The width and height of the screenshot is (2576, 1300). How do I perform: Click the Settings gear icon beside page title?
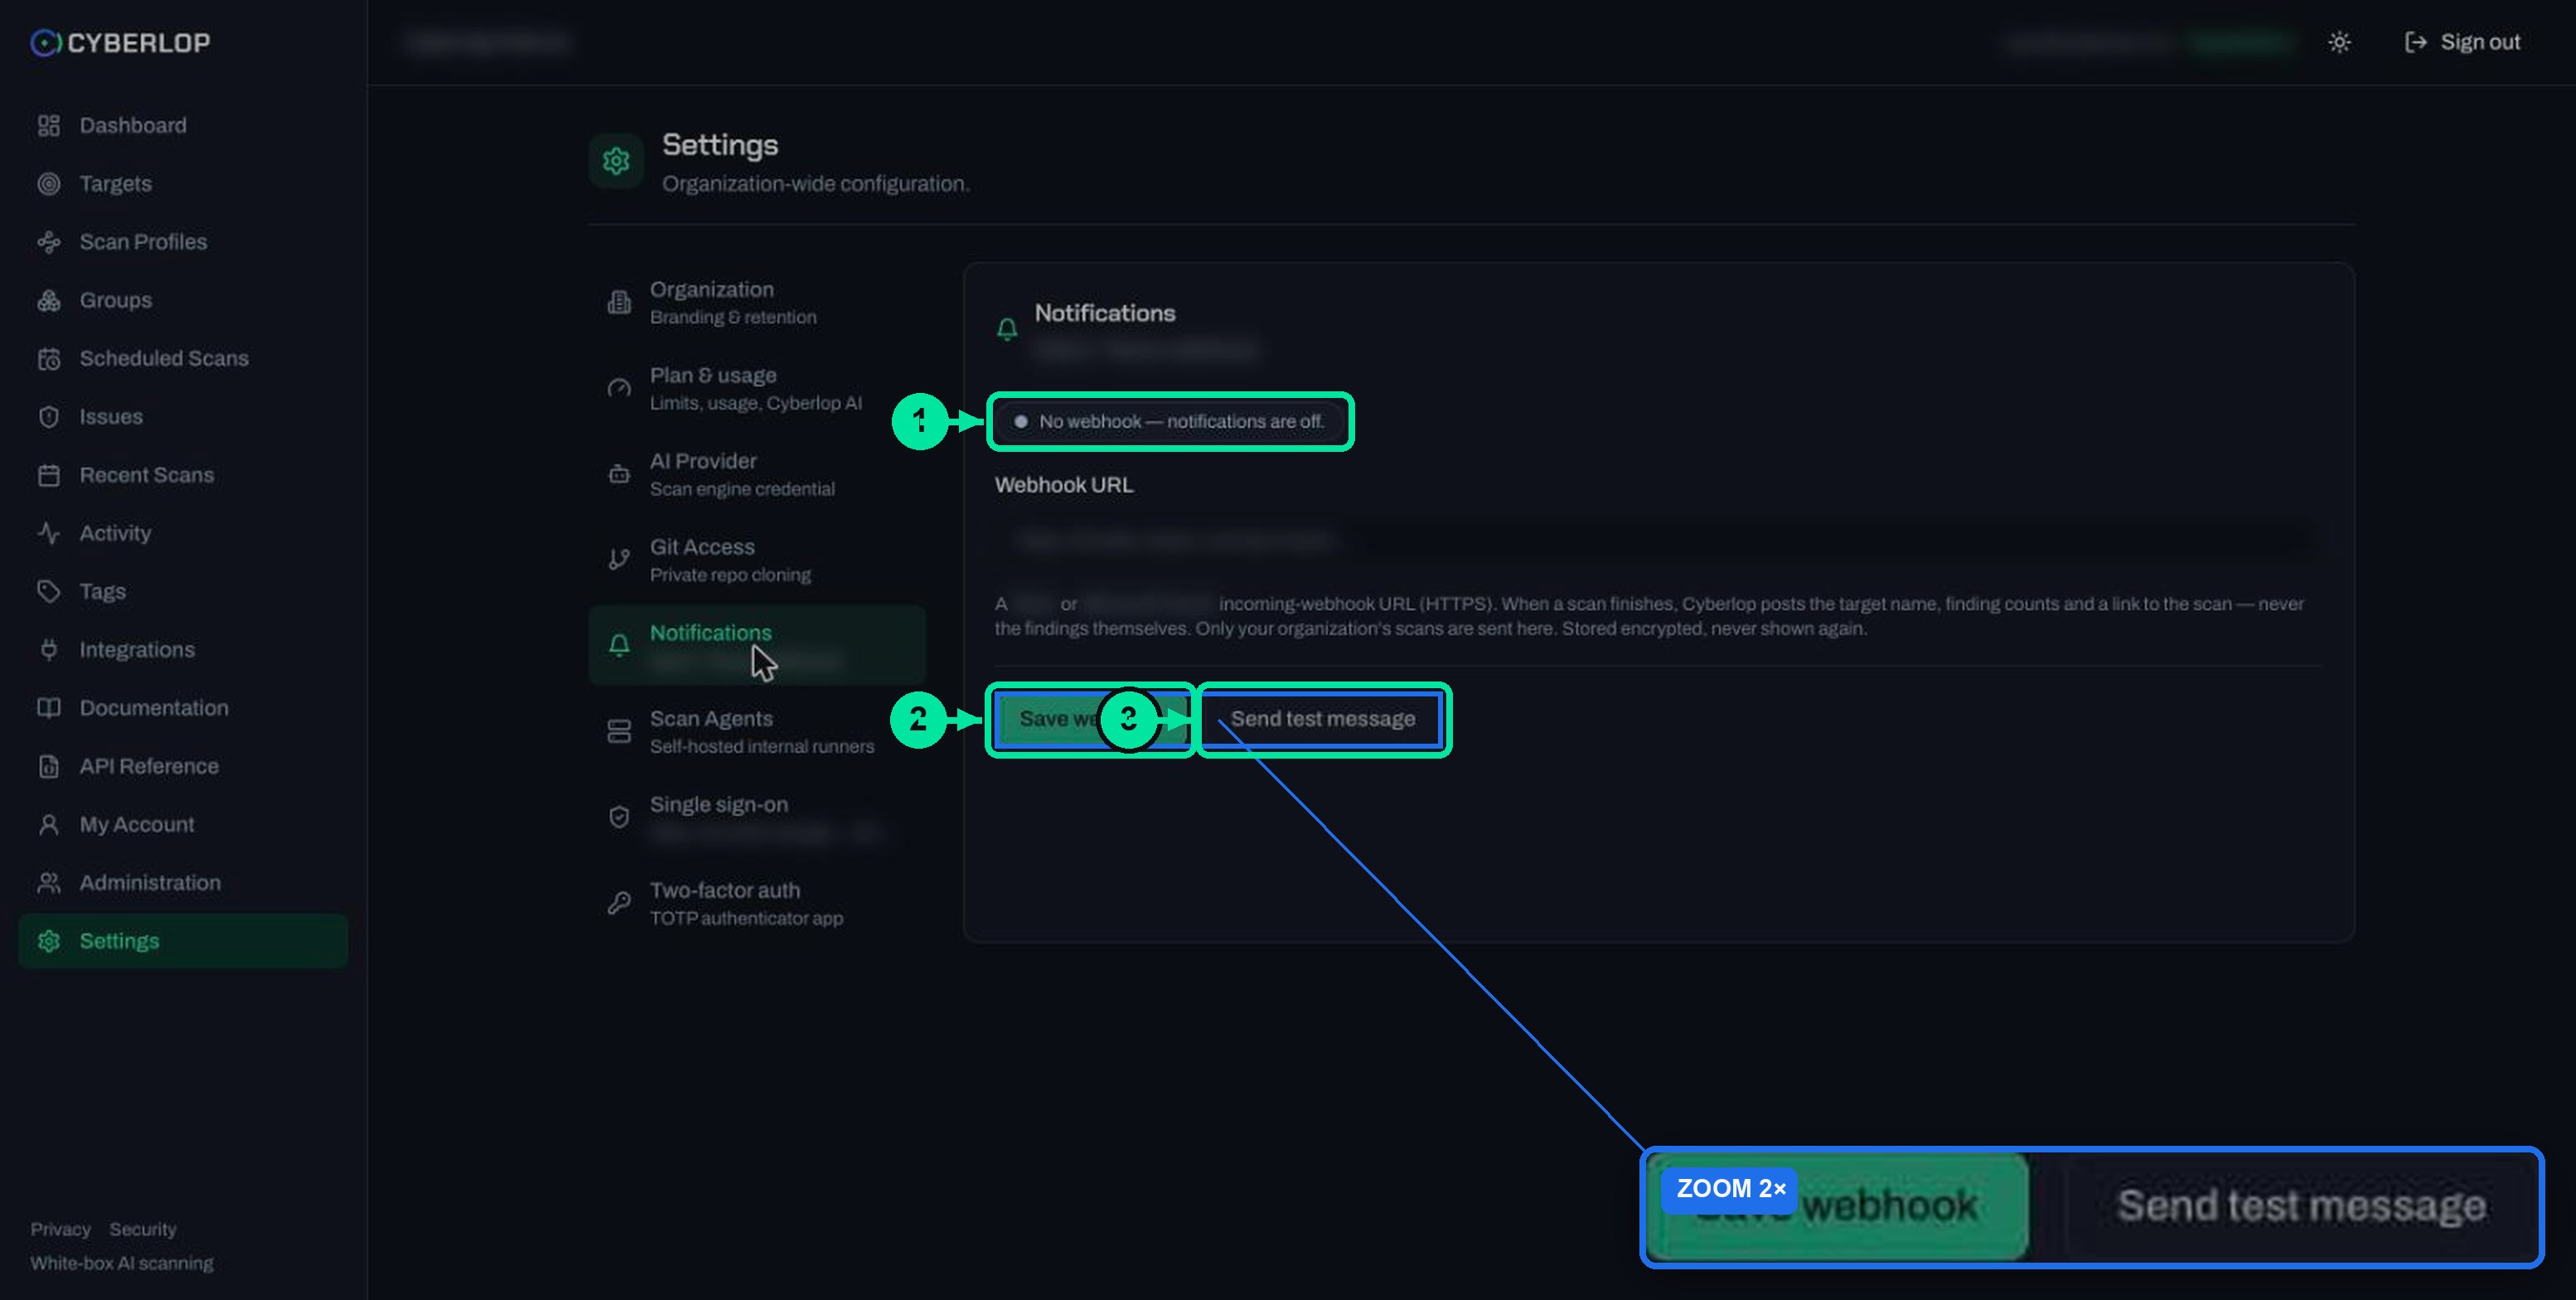[616, 161]
